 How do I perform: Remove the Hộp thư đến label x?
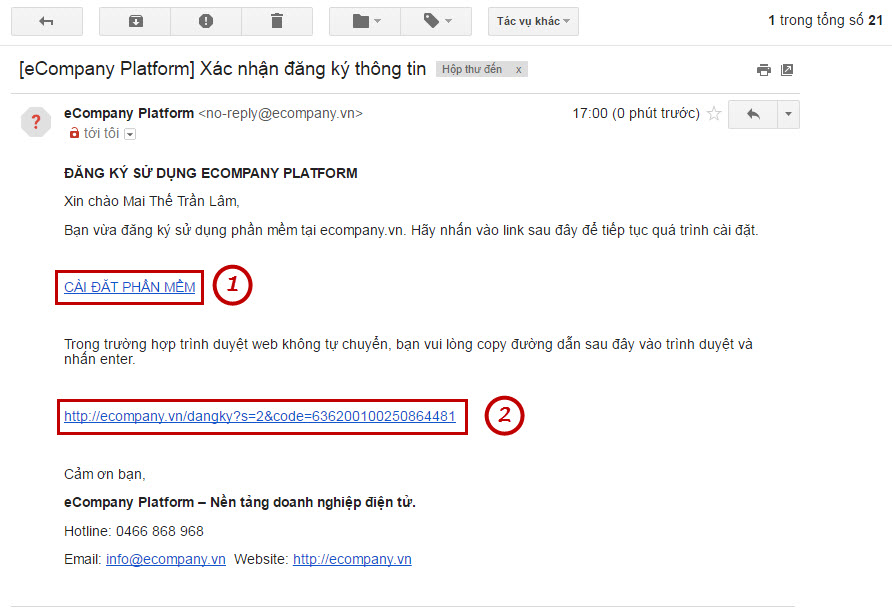[x=518, y=69]
